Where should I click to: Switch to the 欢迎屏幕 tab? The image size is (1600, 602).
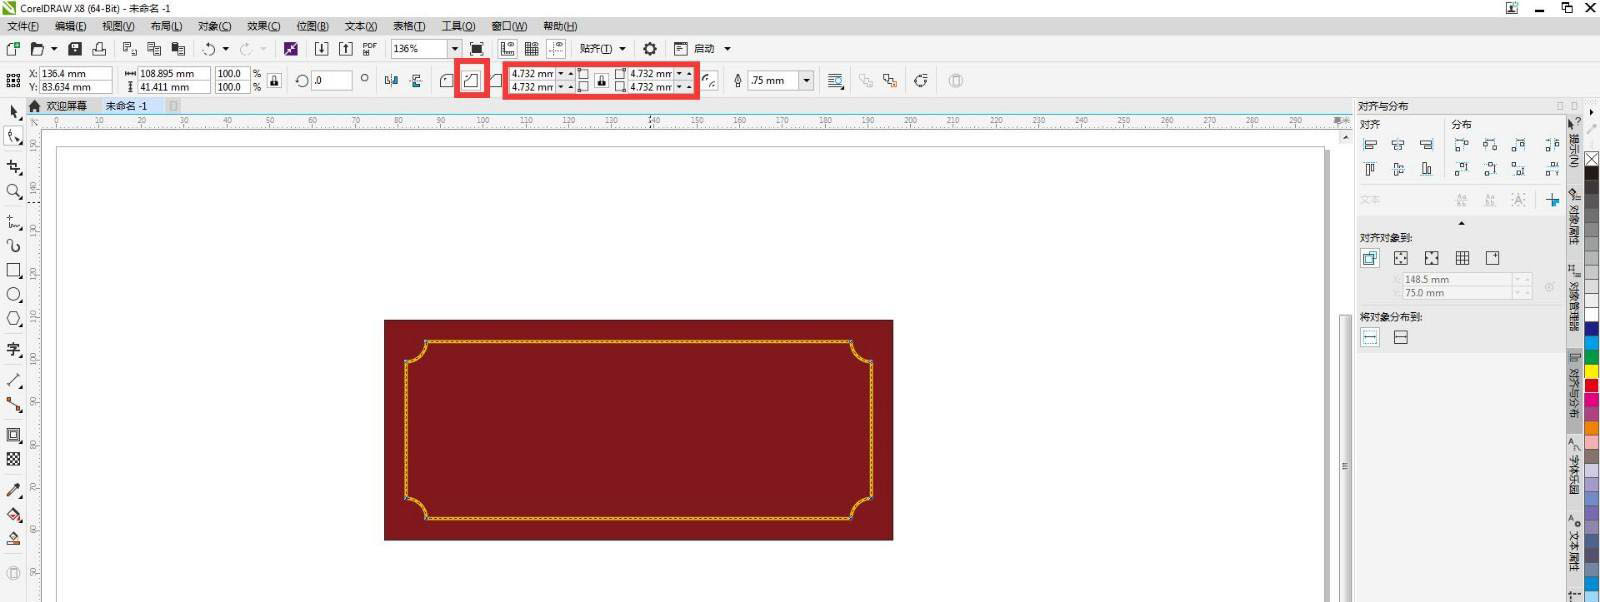pos(66,106)
